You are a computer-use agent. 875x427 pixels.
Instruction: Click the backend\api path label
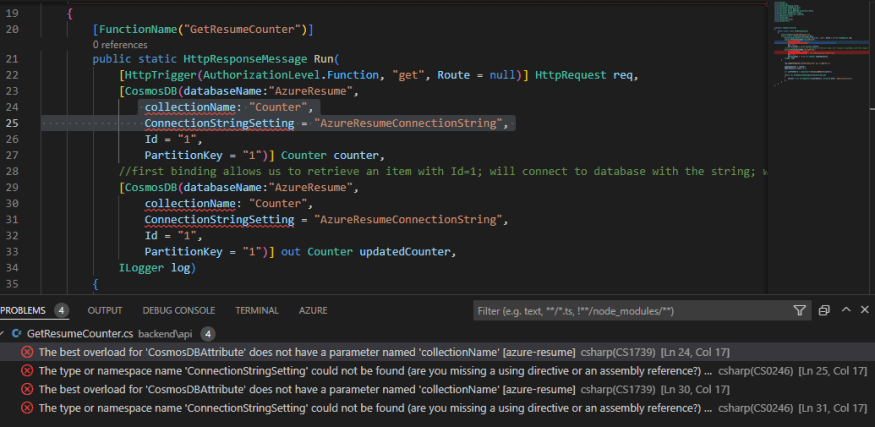click(x=165, y=334)
